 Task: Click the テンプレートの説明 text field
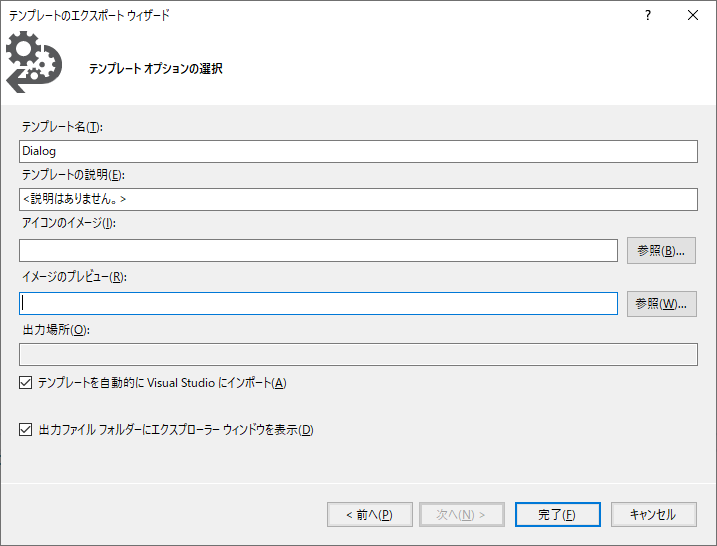coord(358,200)
